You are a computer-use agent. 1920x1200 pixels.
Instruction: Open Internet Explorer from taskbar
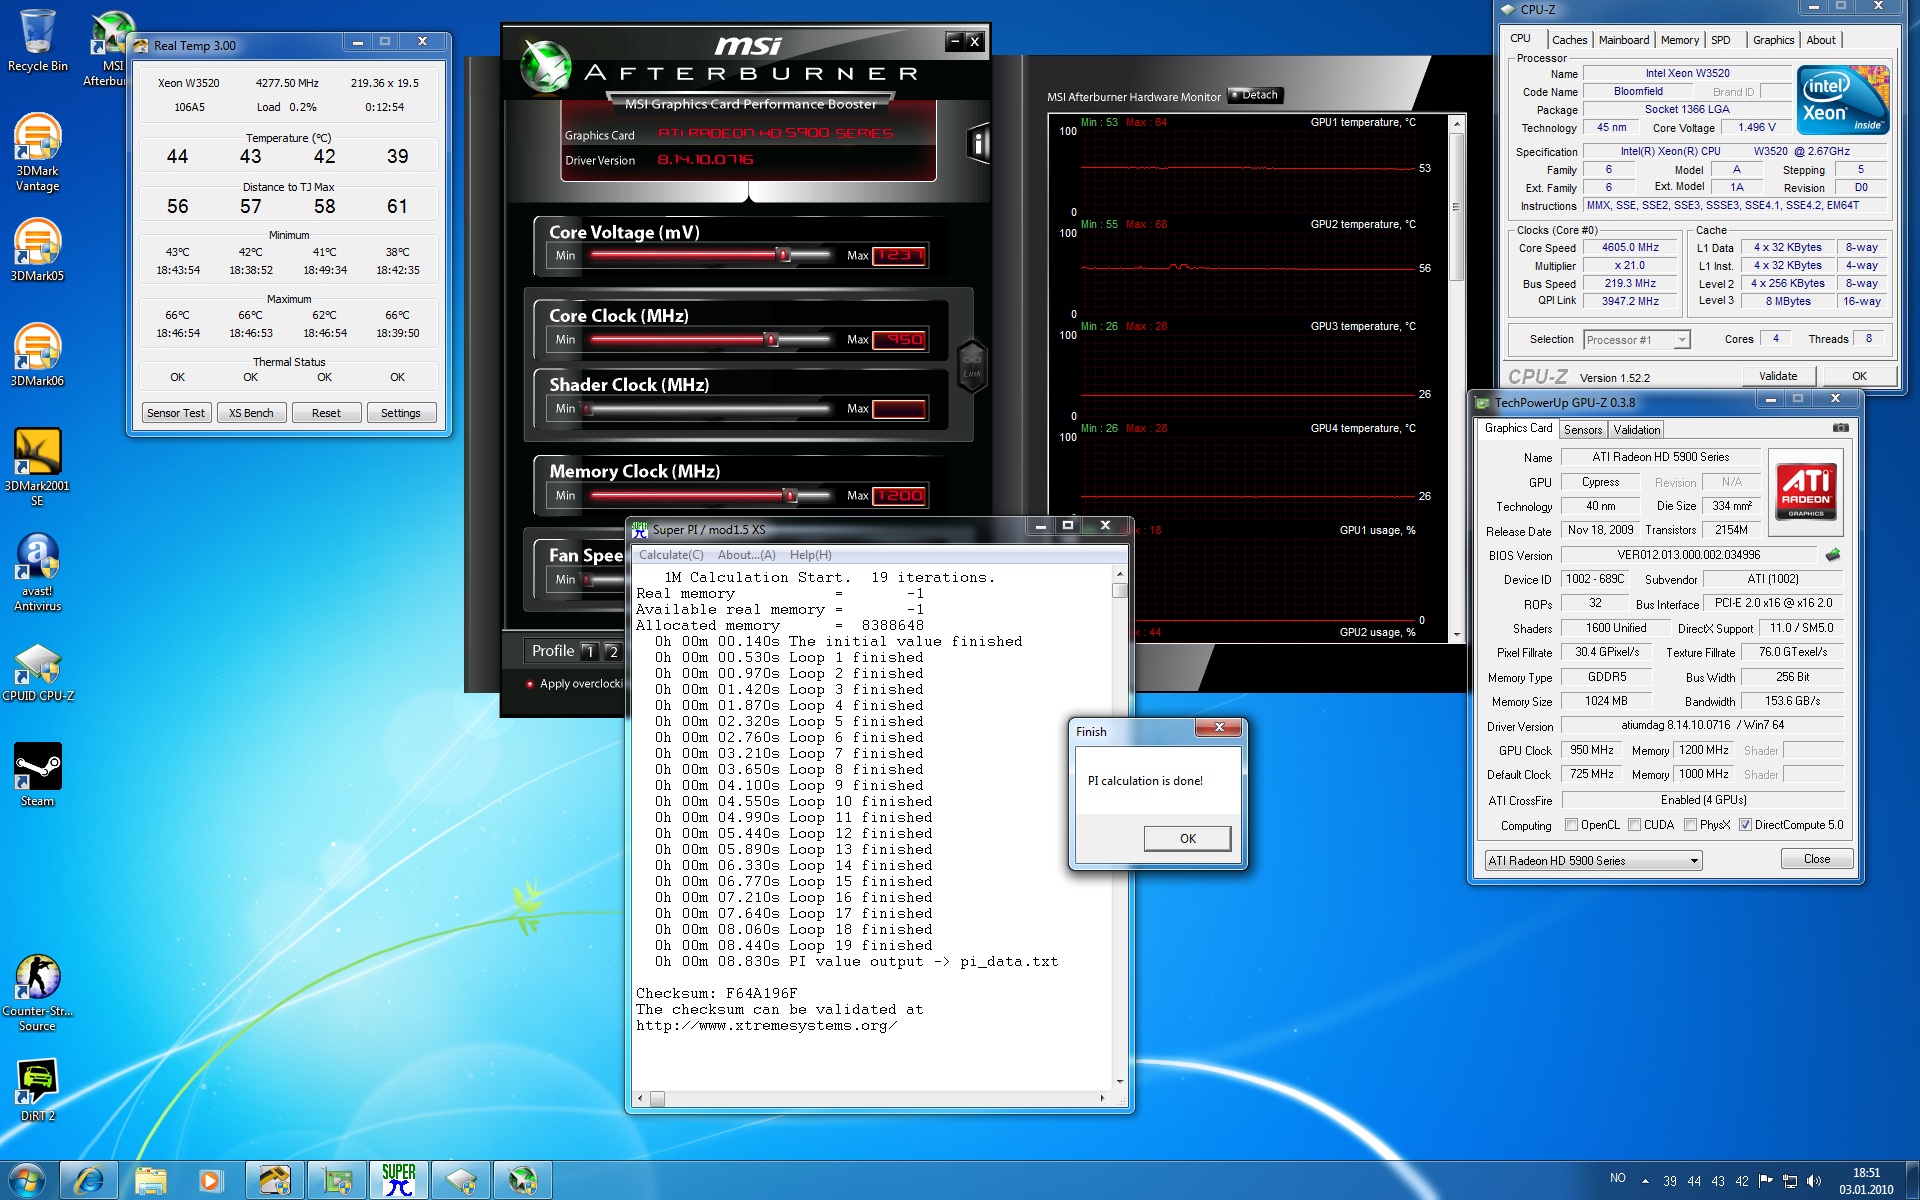tap(89, 1181)
